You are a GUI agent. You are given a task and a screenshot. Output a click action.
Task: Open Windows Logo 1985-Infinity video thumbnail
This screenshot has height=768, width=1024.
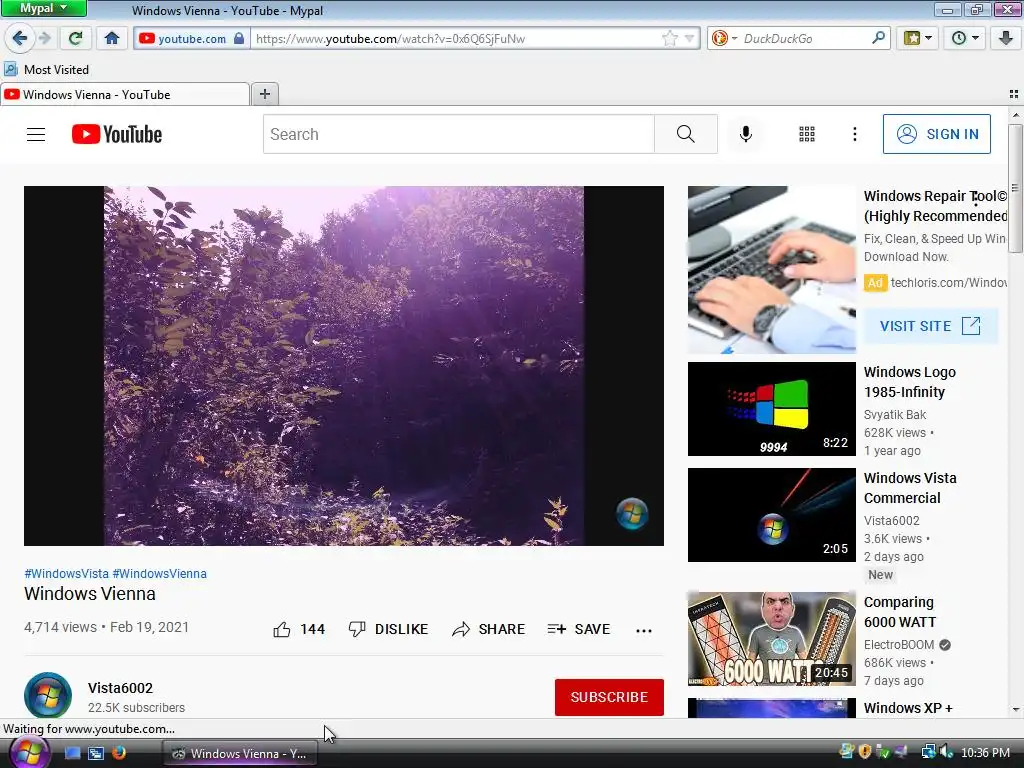pyautogui.click(x=771, y=409)
